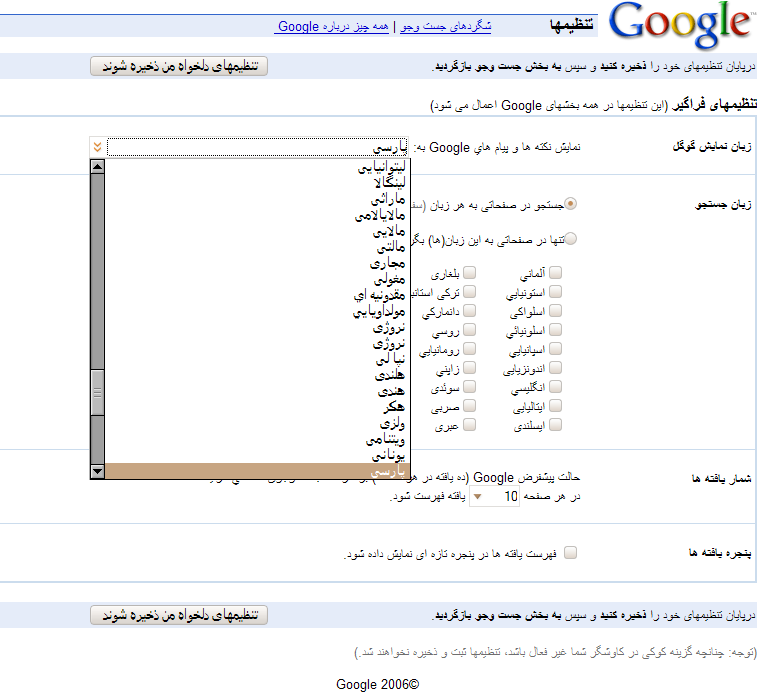This screenshot has height=694, width=757.
Task: Open the 'همه چیز درباره Google' link
Action: [332, 26]
